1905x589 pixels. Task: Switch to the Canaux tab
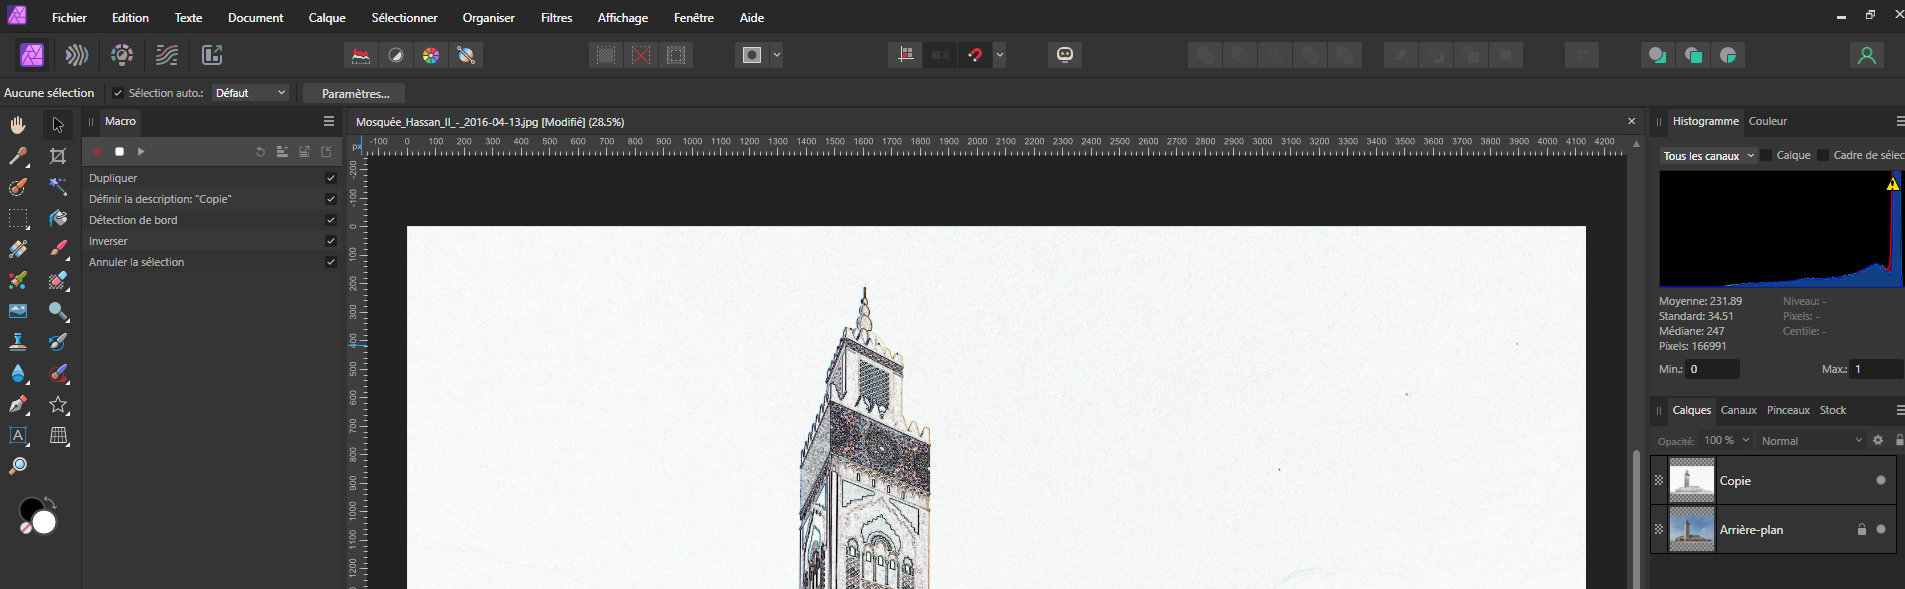1738,410
